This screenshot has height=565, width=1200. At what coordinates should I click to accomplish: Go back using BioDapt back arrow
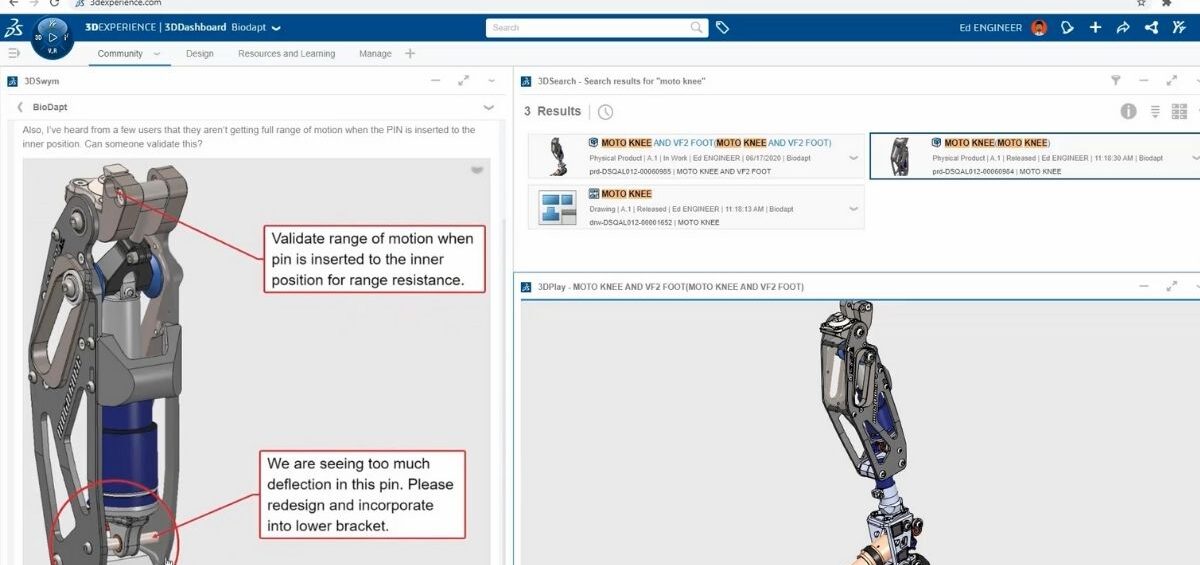20,107
